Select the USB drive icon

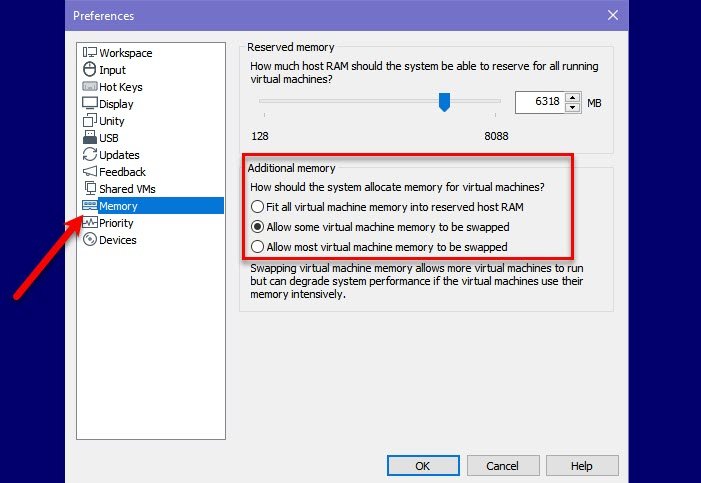coord(89,138)
